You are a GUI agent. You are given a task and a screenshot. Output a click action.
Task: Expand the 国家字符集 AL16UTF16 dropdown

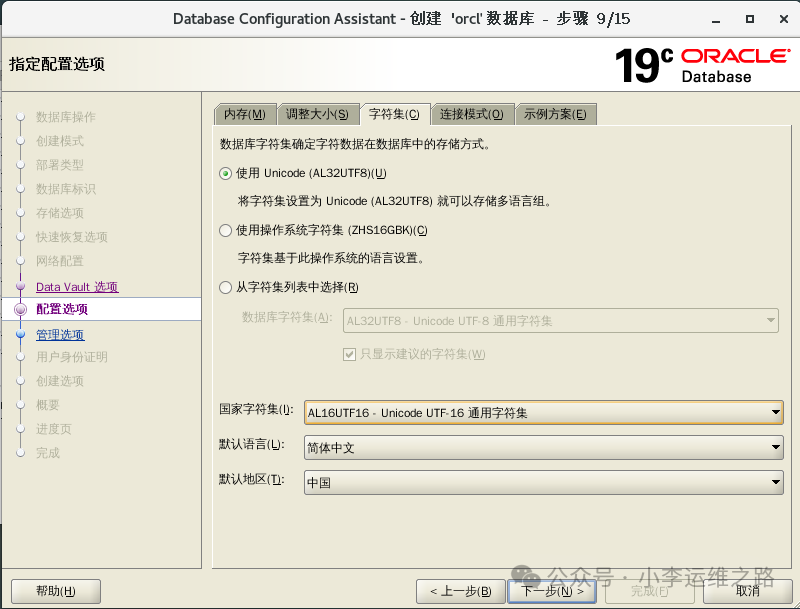click(x=544, y=413)
